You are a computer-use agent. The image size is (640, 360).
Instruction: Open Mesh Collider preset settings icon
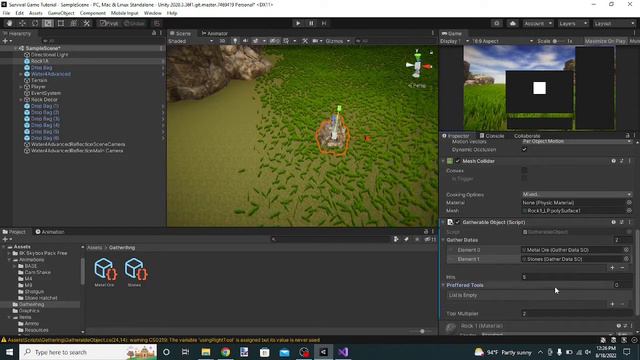point(622,161)
